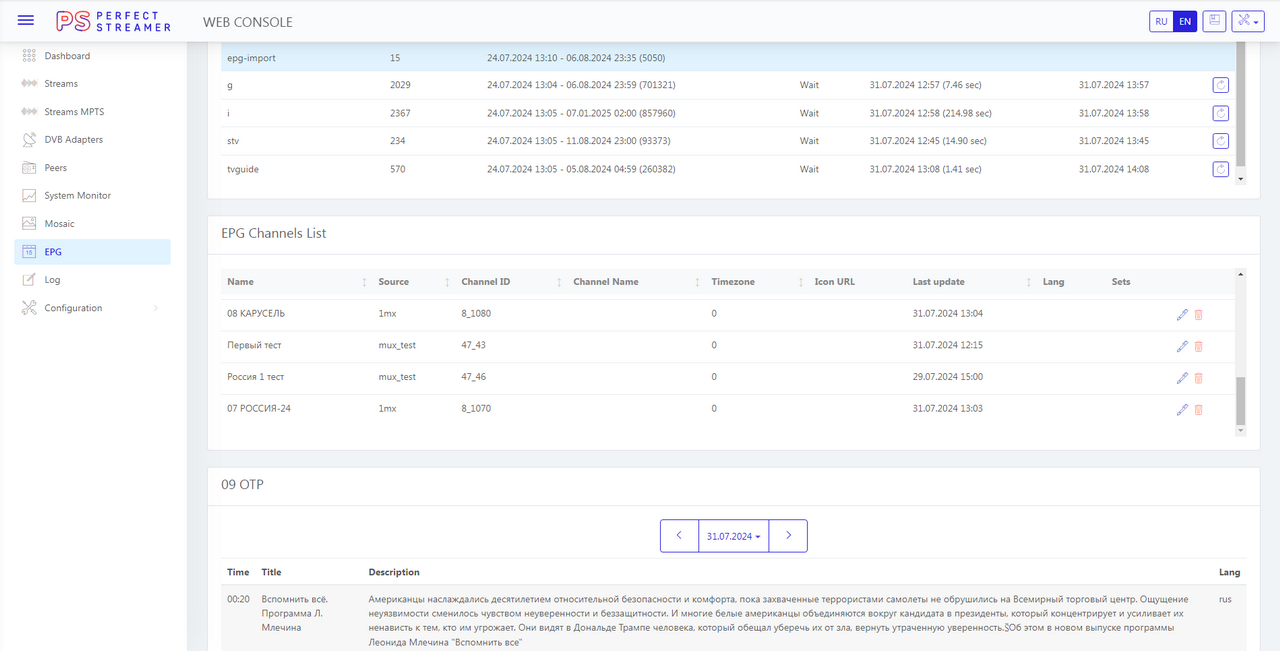Edit the 08 КАРУСЕЛЬ channel
Image resolution: width=1280 pixels, height=651 pixels.
point(1182,314)
